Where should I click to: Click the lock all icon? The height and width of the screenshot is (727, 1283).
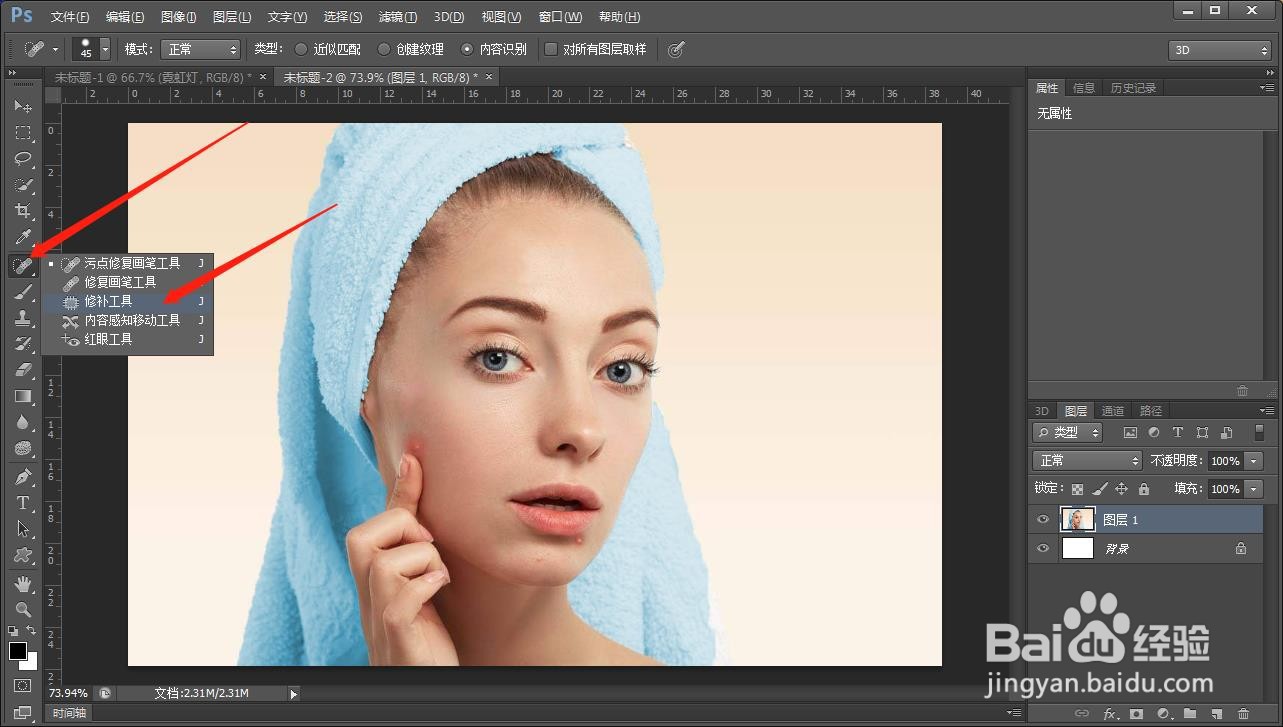coord(1143,489)
